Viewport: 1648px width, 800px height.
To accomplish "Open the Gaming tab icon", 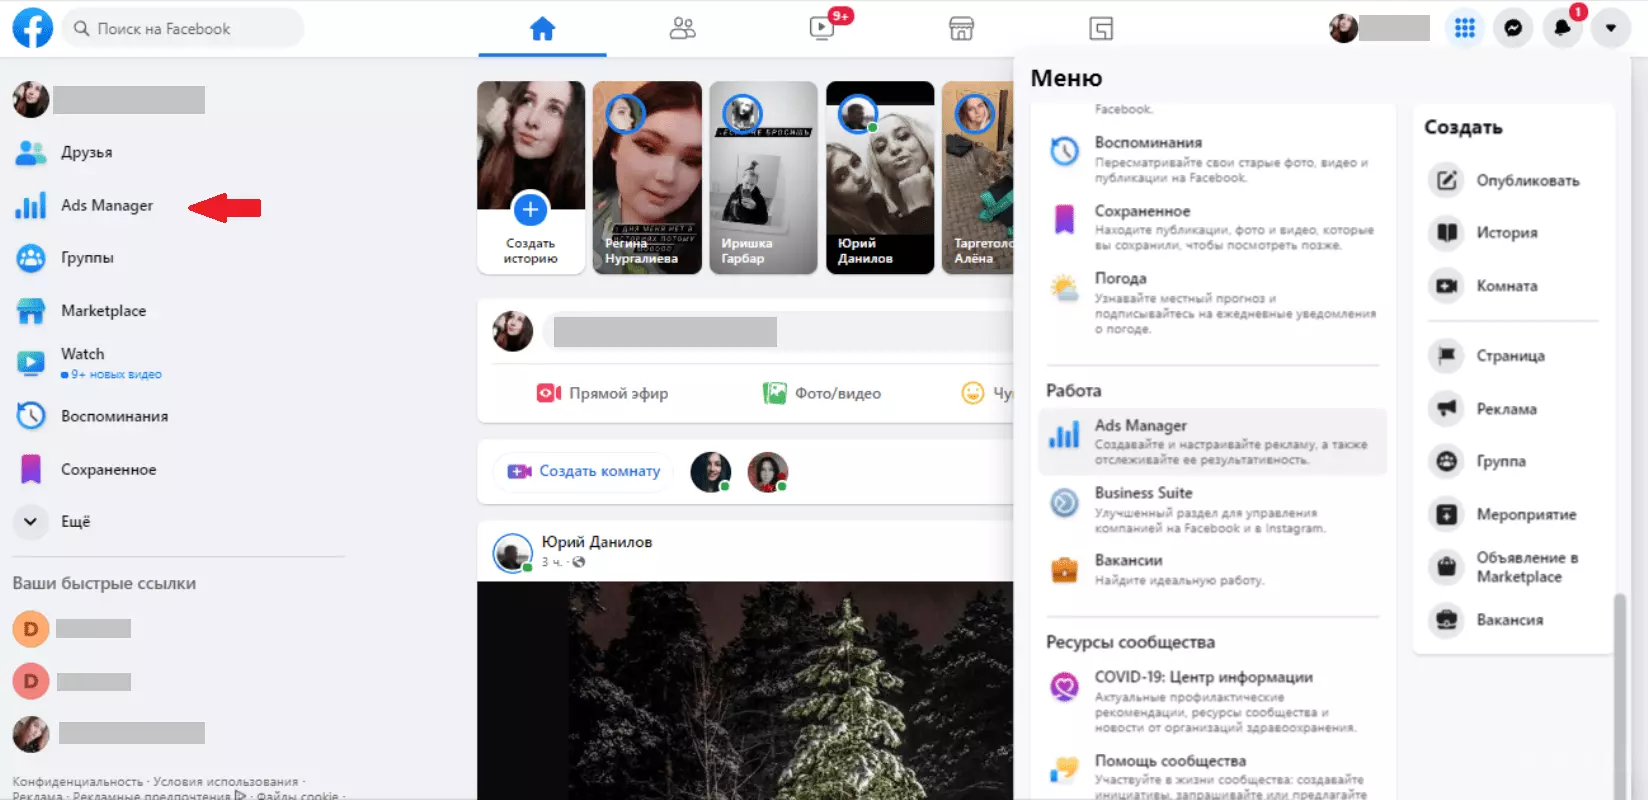I will point(1101,29).
